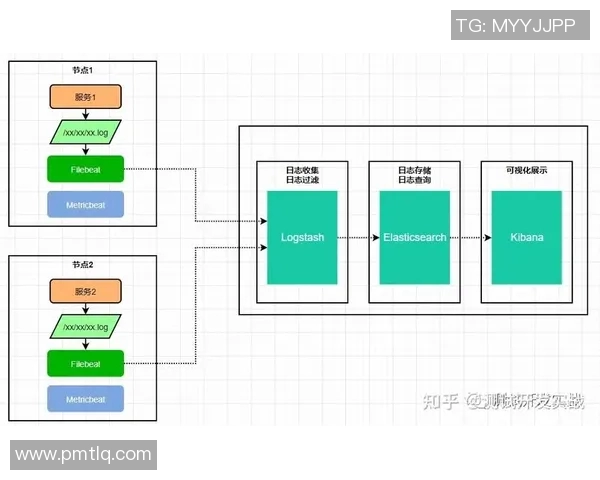Click the teal Logstash block
This screenshot has height=480, width=600.
click(302, 237)
